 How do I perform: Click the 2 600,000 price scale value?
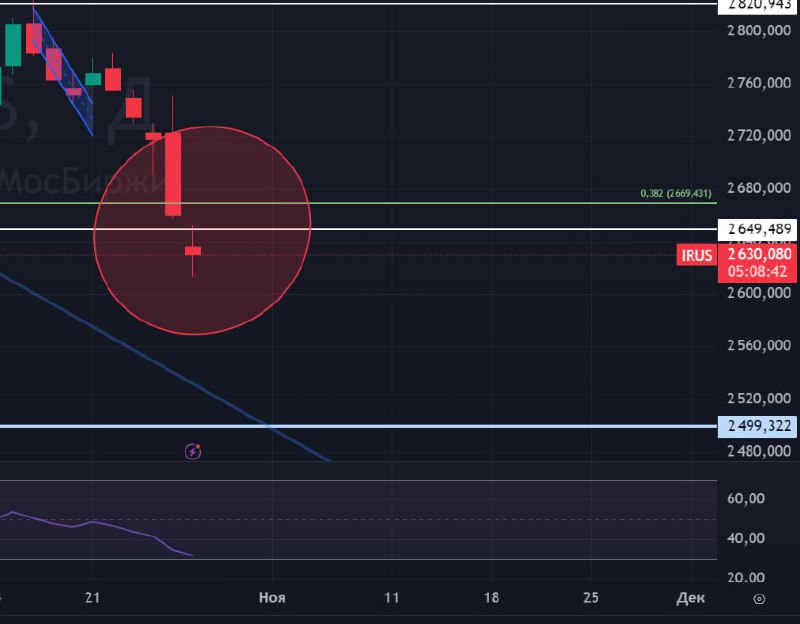point(759,293)
